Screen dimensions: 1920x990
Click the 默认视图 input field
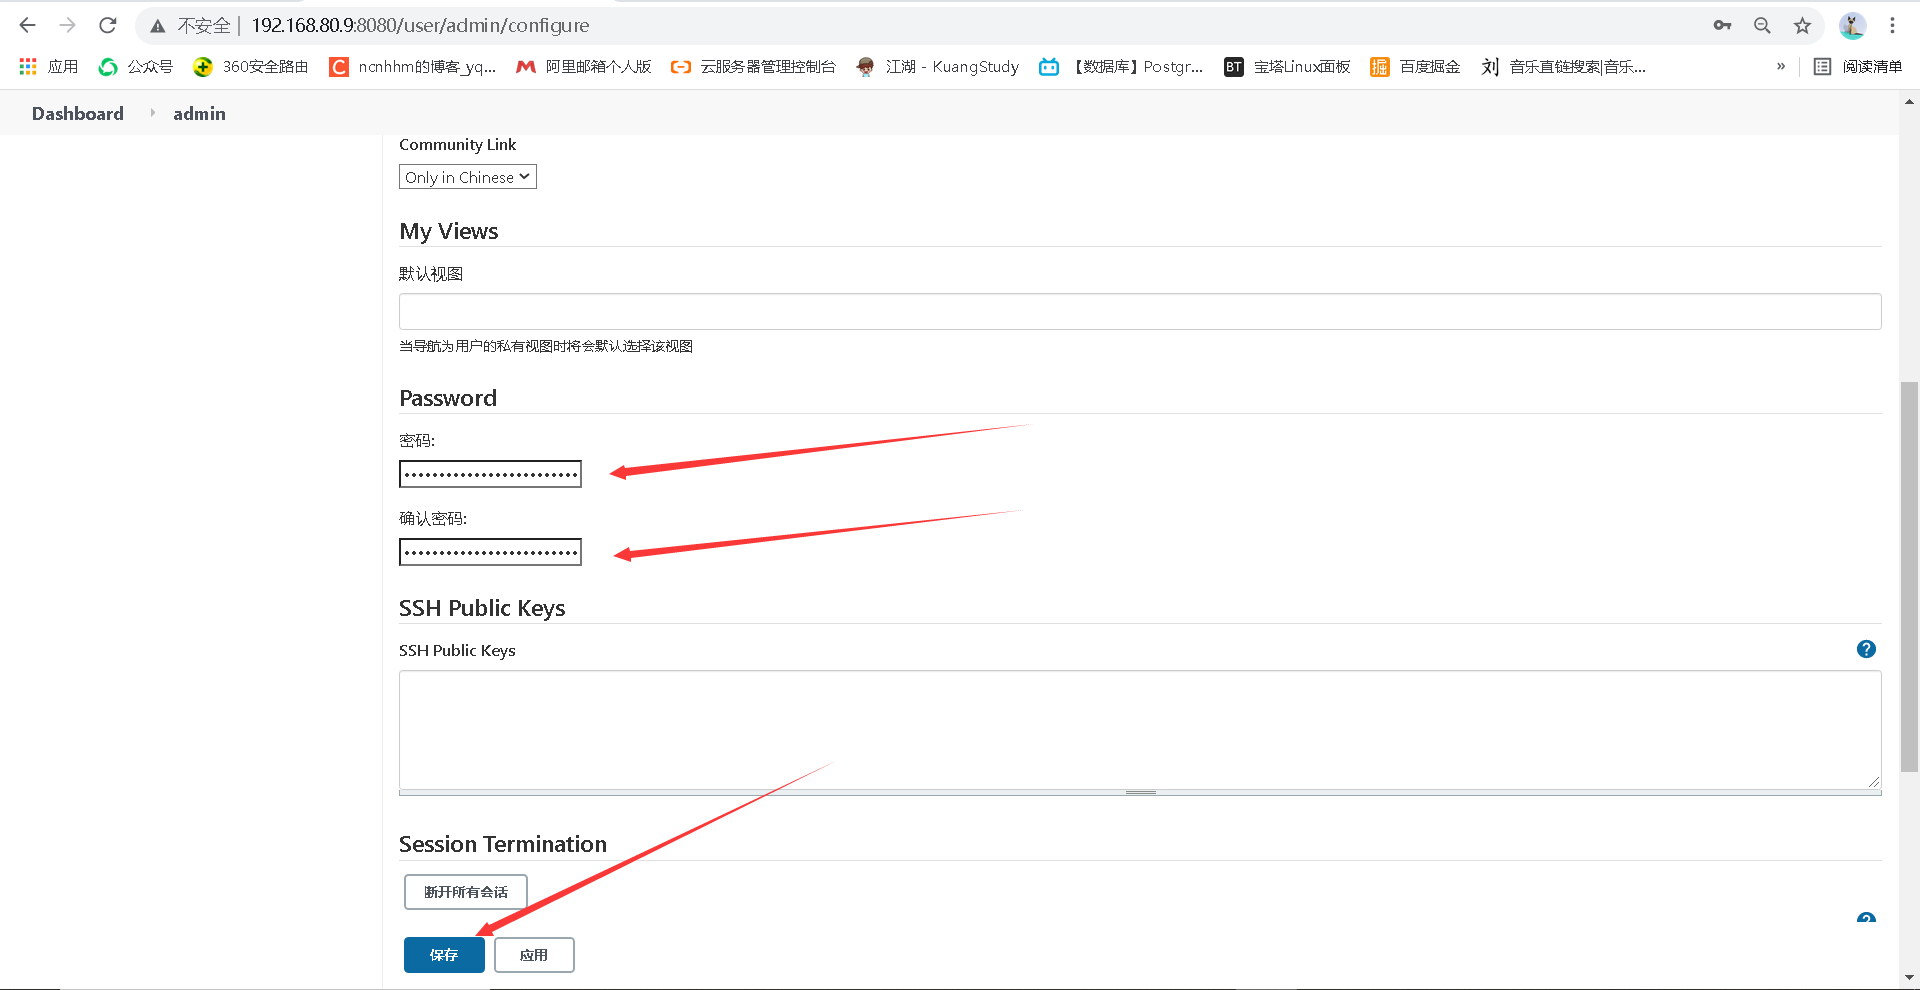[x=1140, y=312]
